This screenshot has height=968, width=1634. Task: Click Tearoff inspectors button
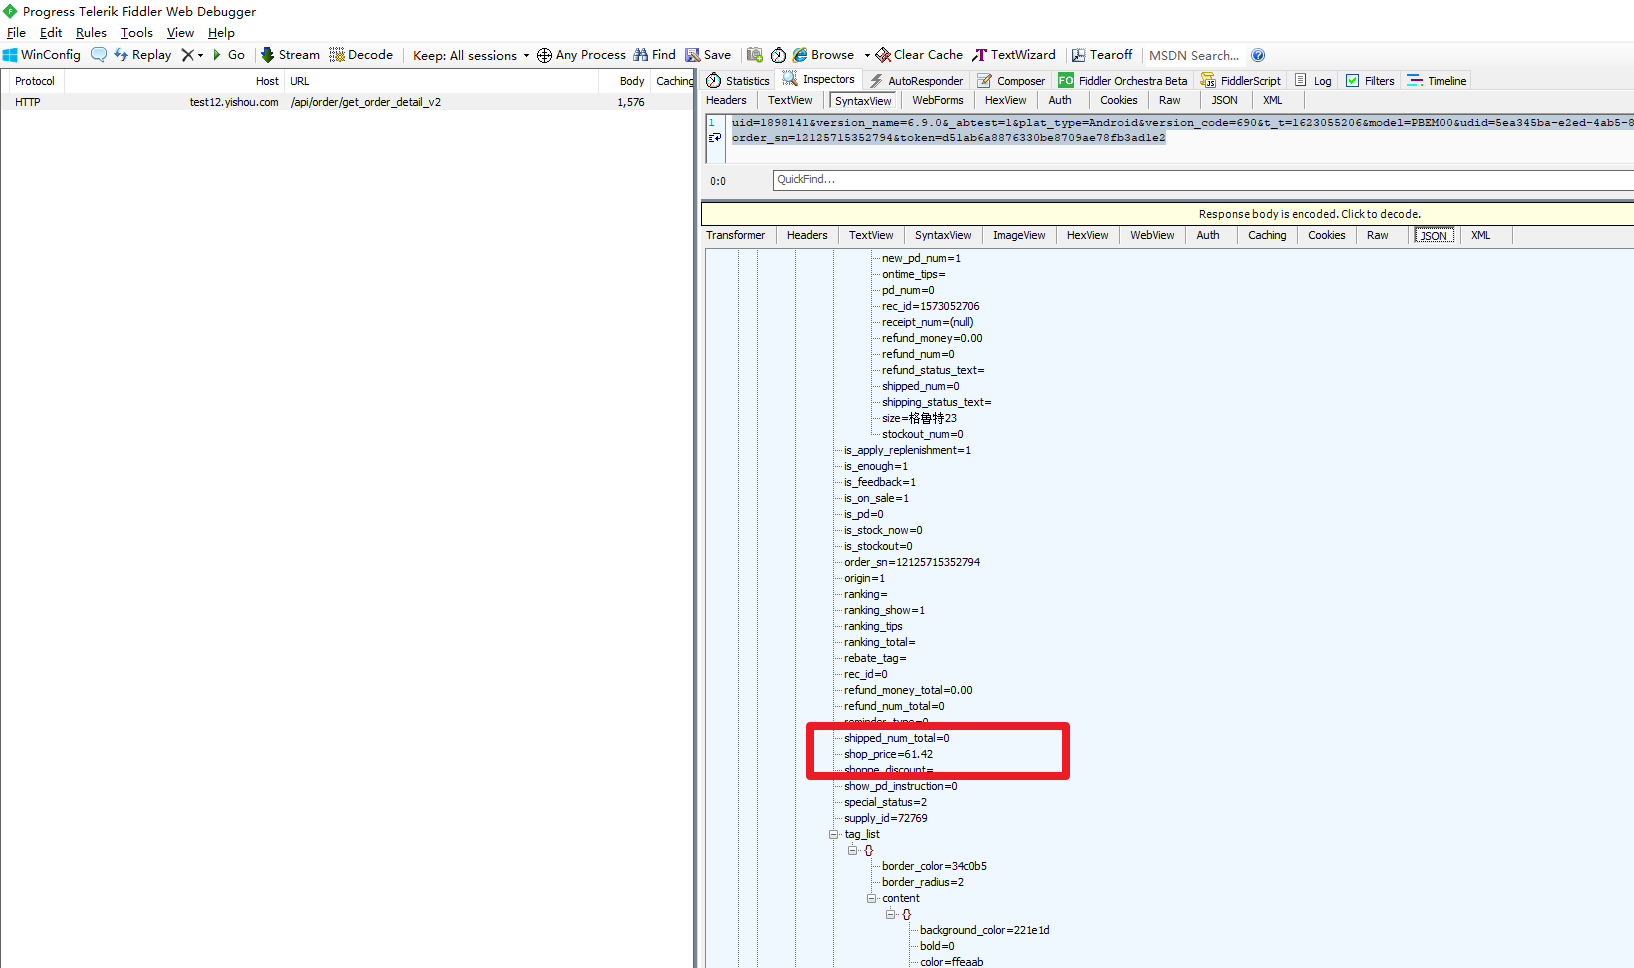(1102, 55)
